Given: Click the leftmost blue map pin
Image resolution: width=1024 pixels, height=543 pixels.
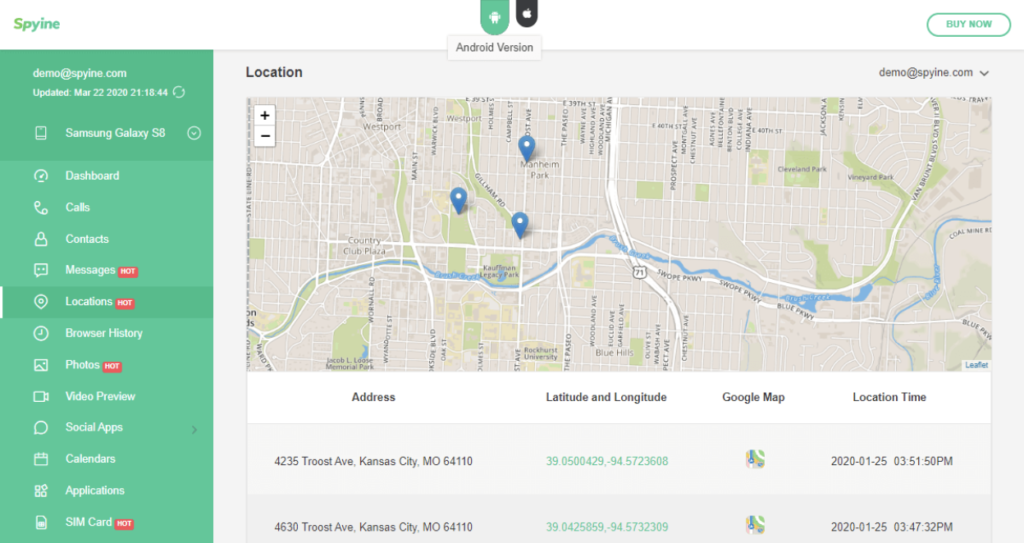Looking at the screenshot, I should 458,201.
